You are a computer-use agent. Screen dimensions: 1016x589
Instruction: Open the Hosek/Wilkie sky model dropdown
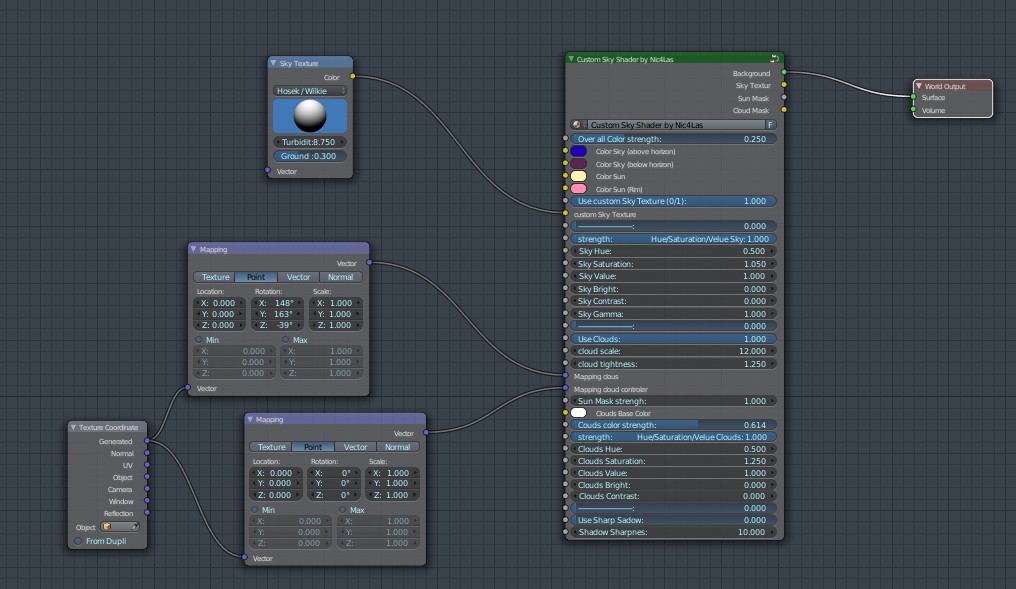pos(308,90)
